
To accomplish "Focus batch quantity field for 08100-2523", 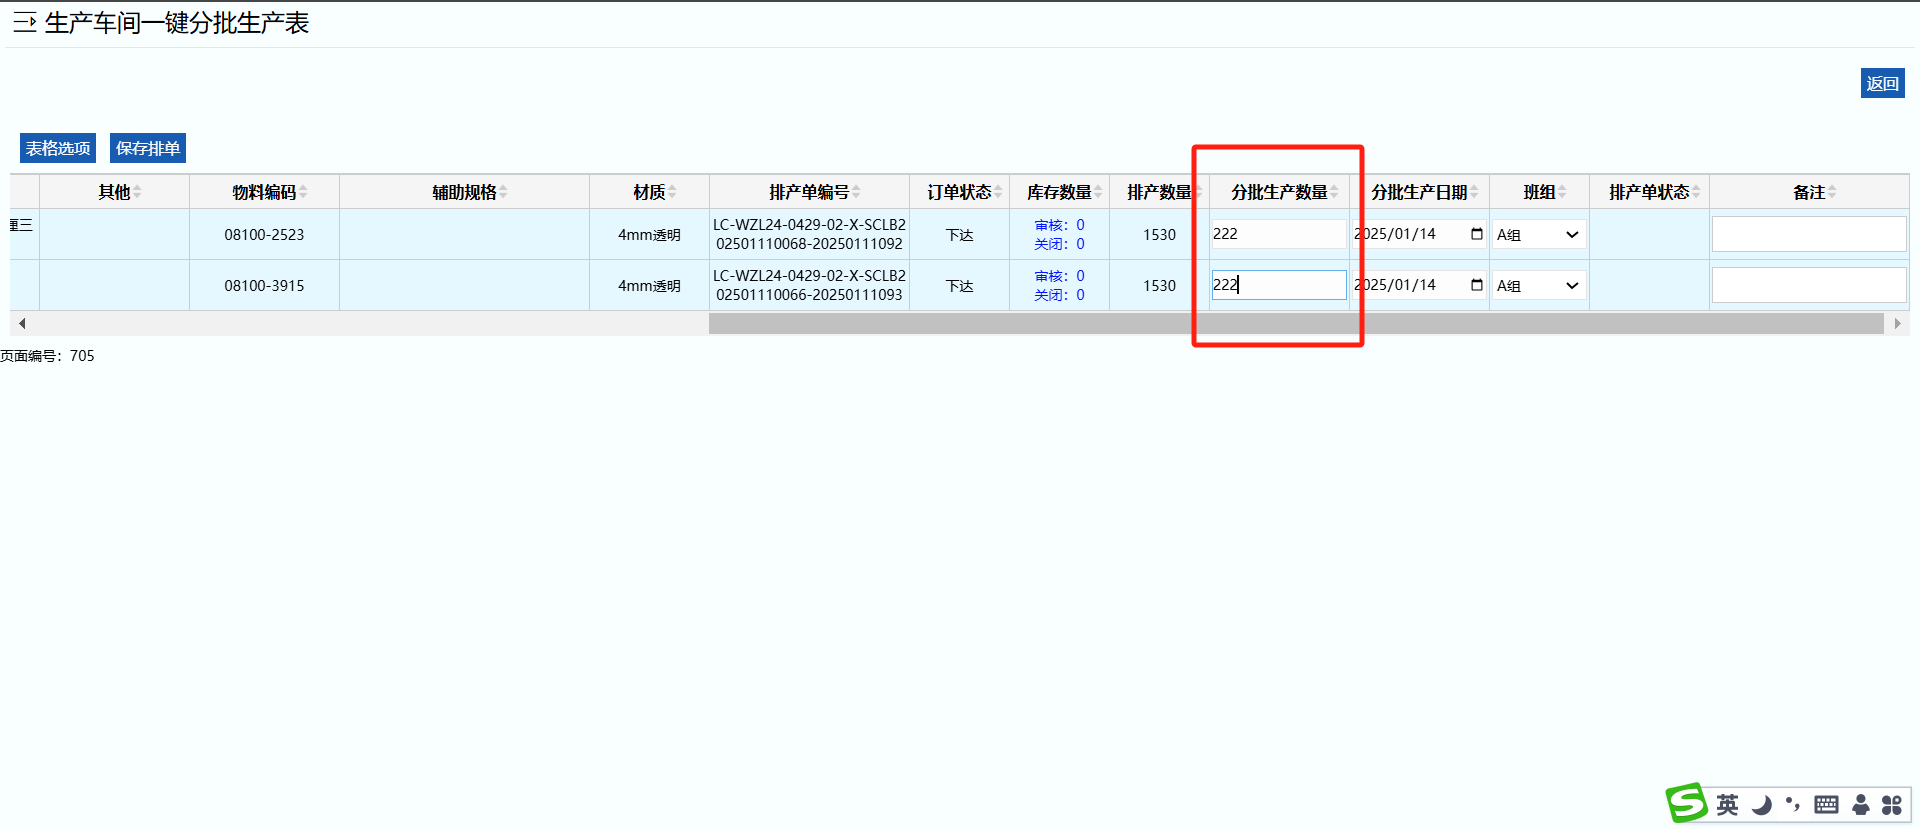I will [1279, 234].
